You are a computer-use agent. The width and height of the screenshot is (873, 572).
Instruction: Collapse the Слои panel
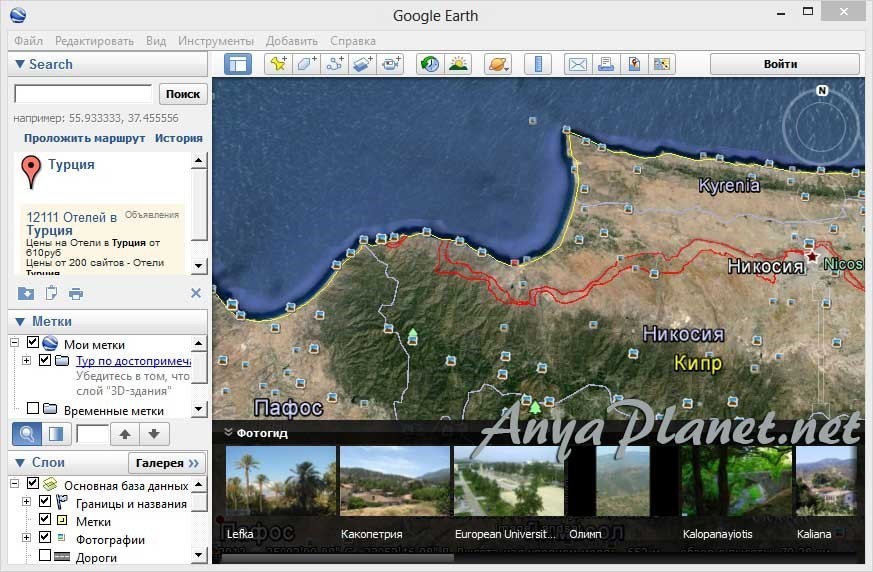tap(19, 463)
